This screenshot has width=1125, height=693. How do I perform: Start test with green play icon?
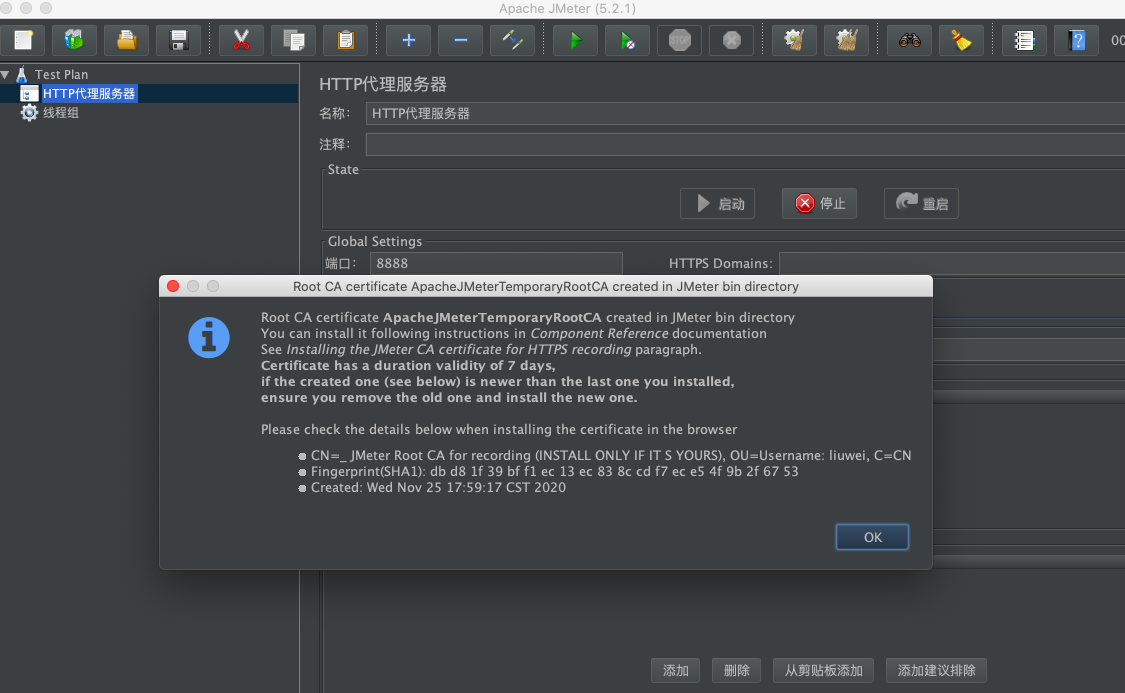(x=575, y=40)
